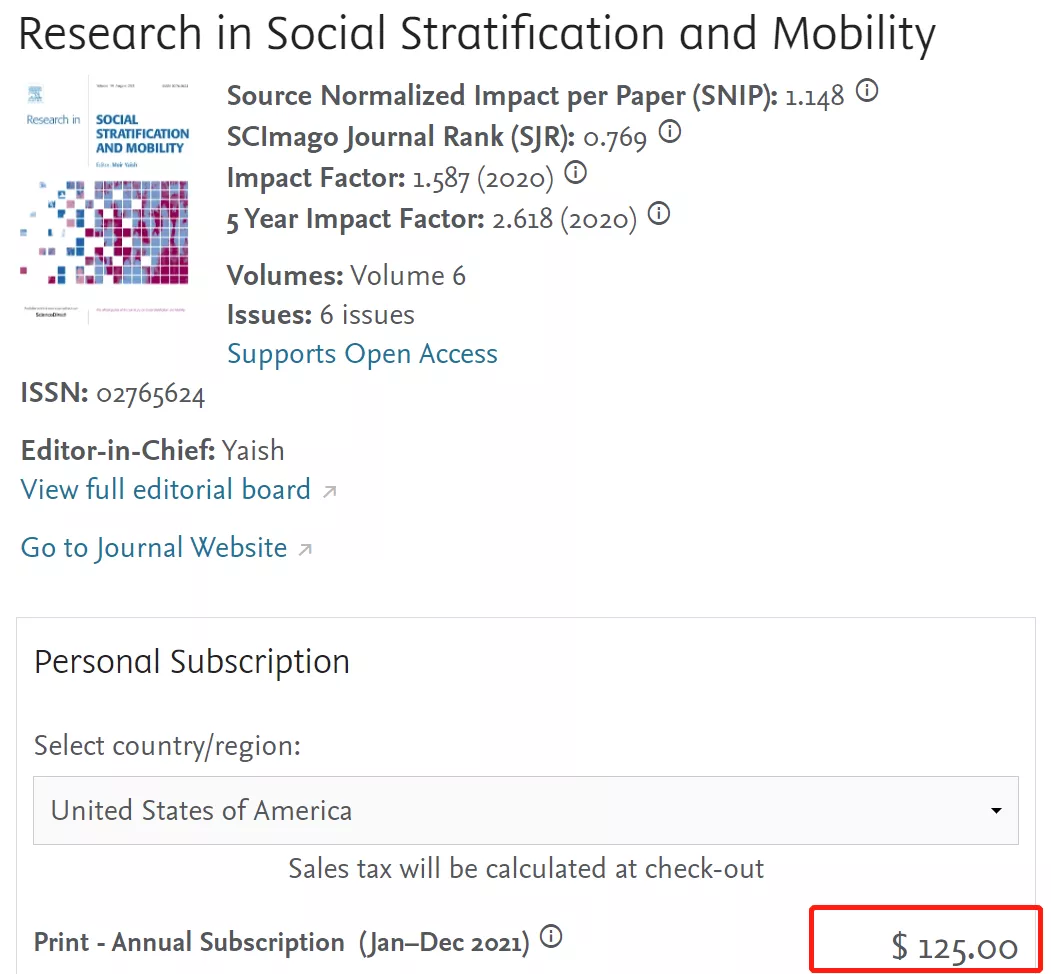Click the SNIP info icon
Viewport: 1051px width, 974px height.
pyautogui.click(x=867, y=92)
